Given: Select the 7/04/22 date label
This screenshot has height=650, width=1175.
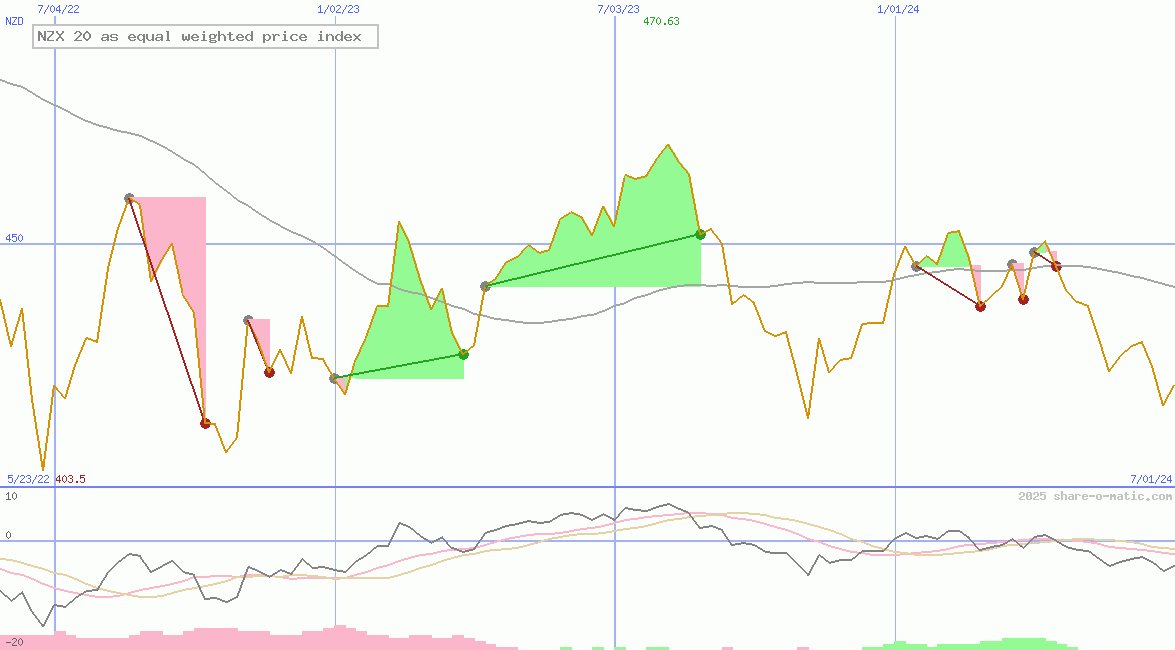Looking at the screenshot, I should pyautogui.click(x=58, y=9).
